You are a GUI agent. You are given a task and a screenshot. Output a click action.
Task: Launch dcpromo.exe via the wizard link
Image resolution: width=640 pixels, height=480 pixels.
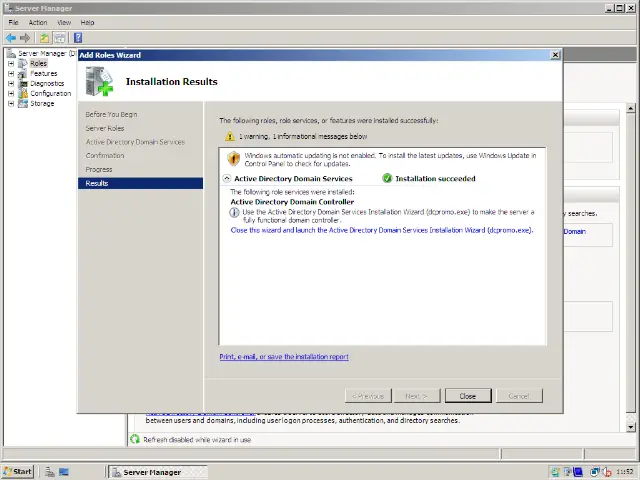[x=382, y=230]
